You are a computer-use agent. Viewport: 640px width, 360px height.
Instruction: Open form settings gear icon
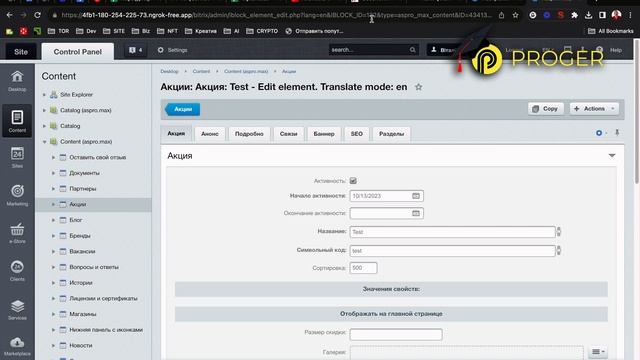coord(599,133)
